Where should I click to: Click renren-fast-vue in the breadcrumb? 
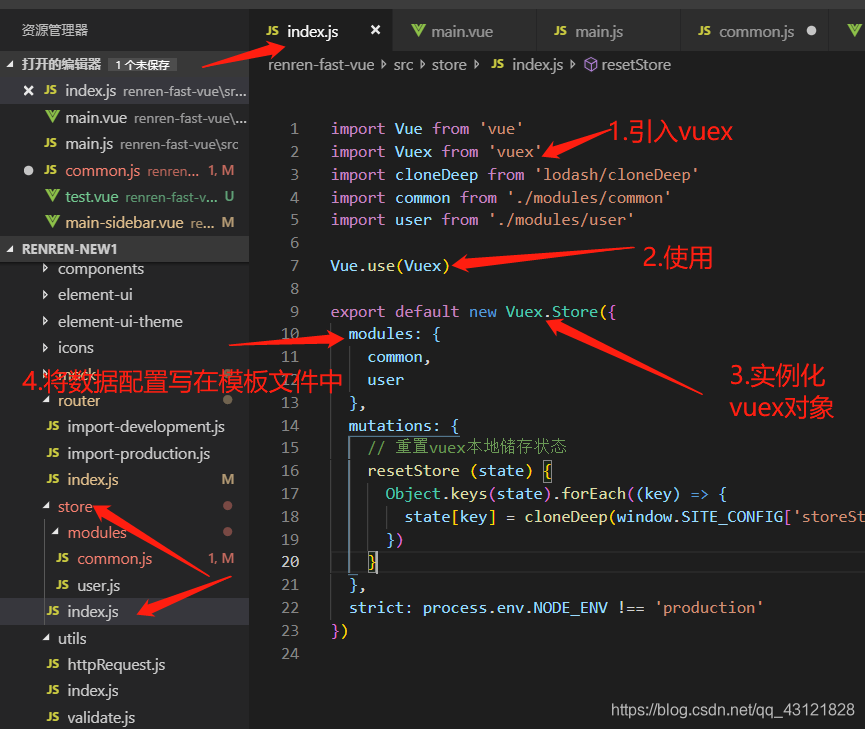[321, 65]
